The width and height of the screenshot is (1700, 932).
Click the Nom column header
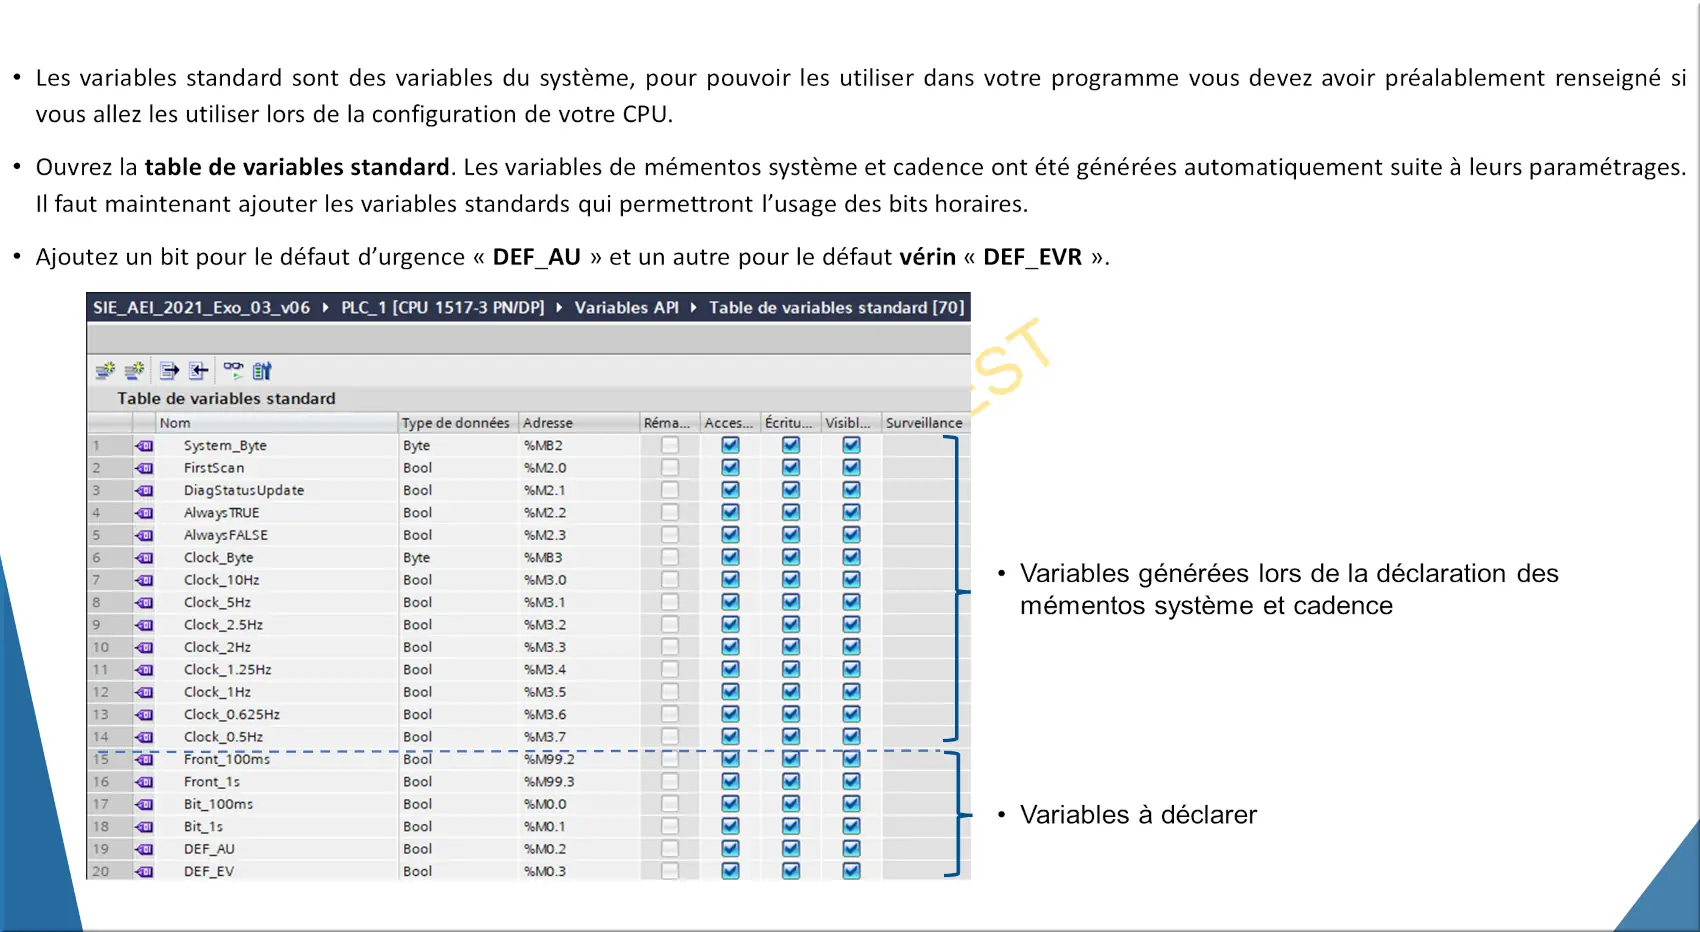pos(277,423)
